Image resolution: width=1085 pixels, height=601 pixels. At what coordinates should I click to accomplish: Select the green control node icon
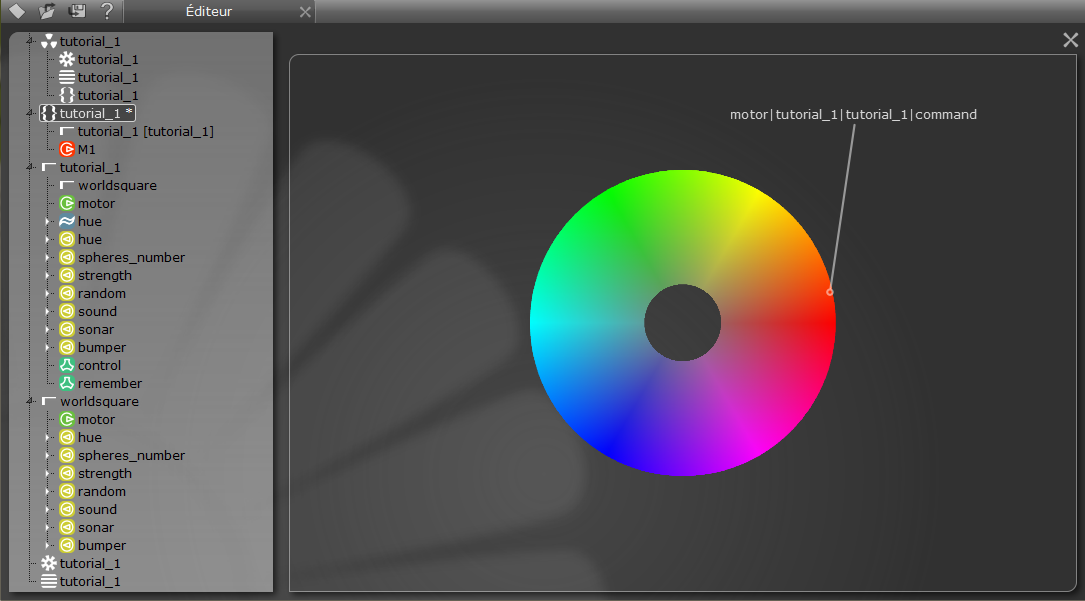click(67, 365)
